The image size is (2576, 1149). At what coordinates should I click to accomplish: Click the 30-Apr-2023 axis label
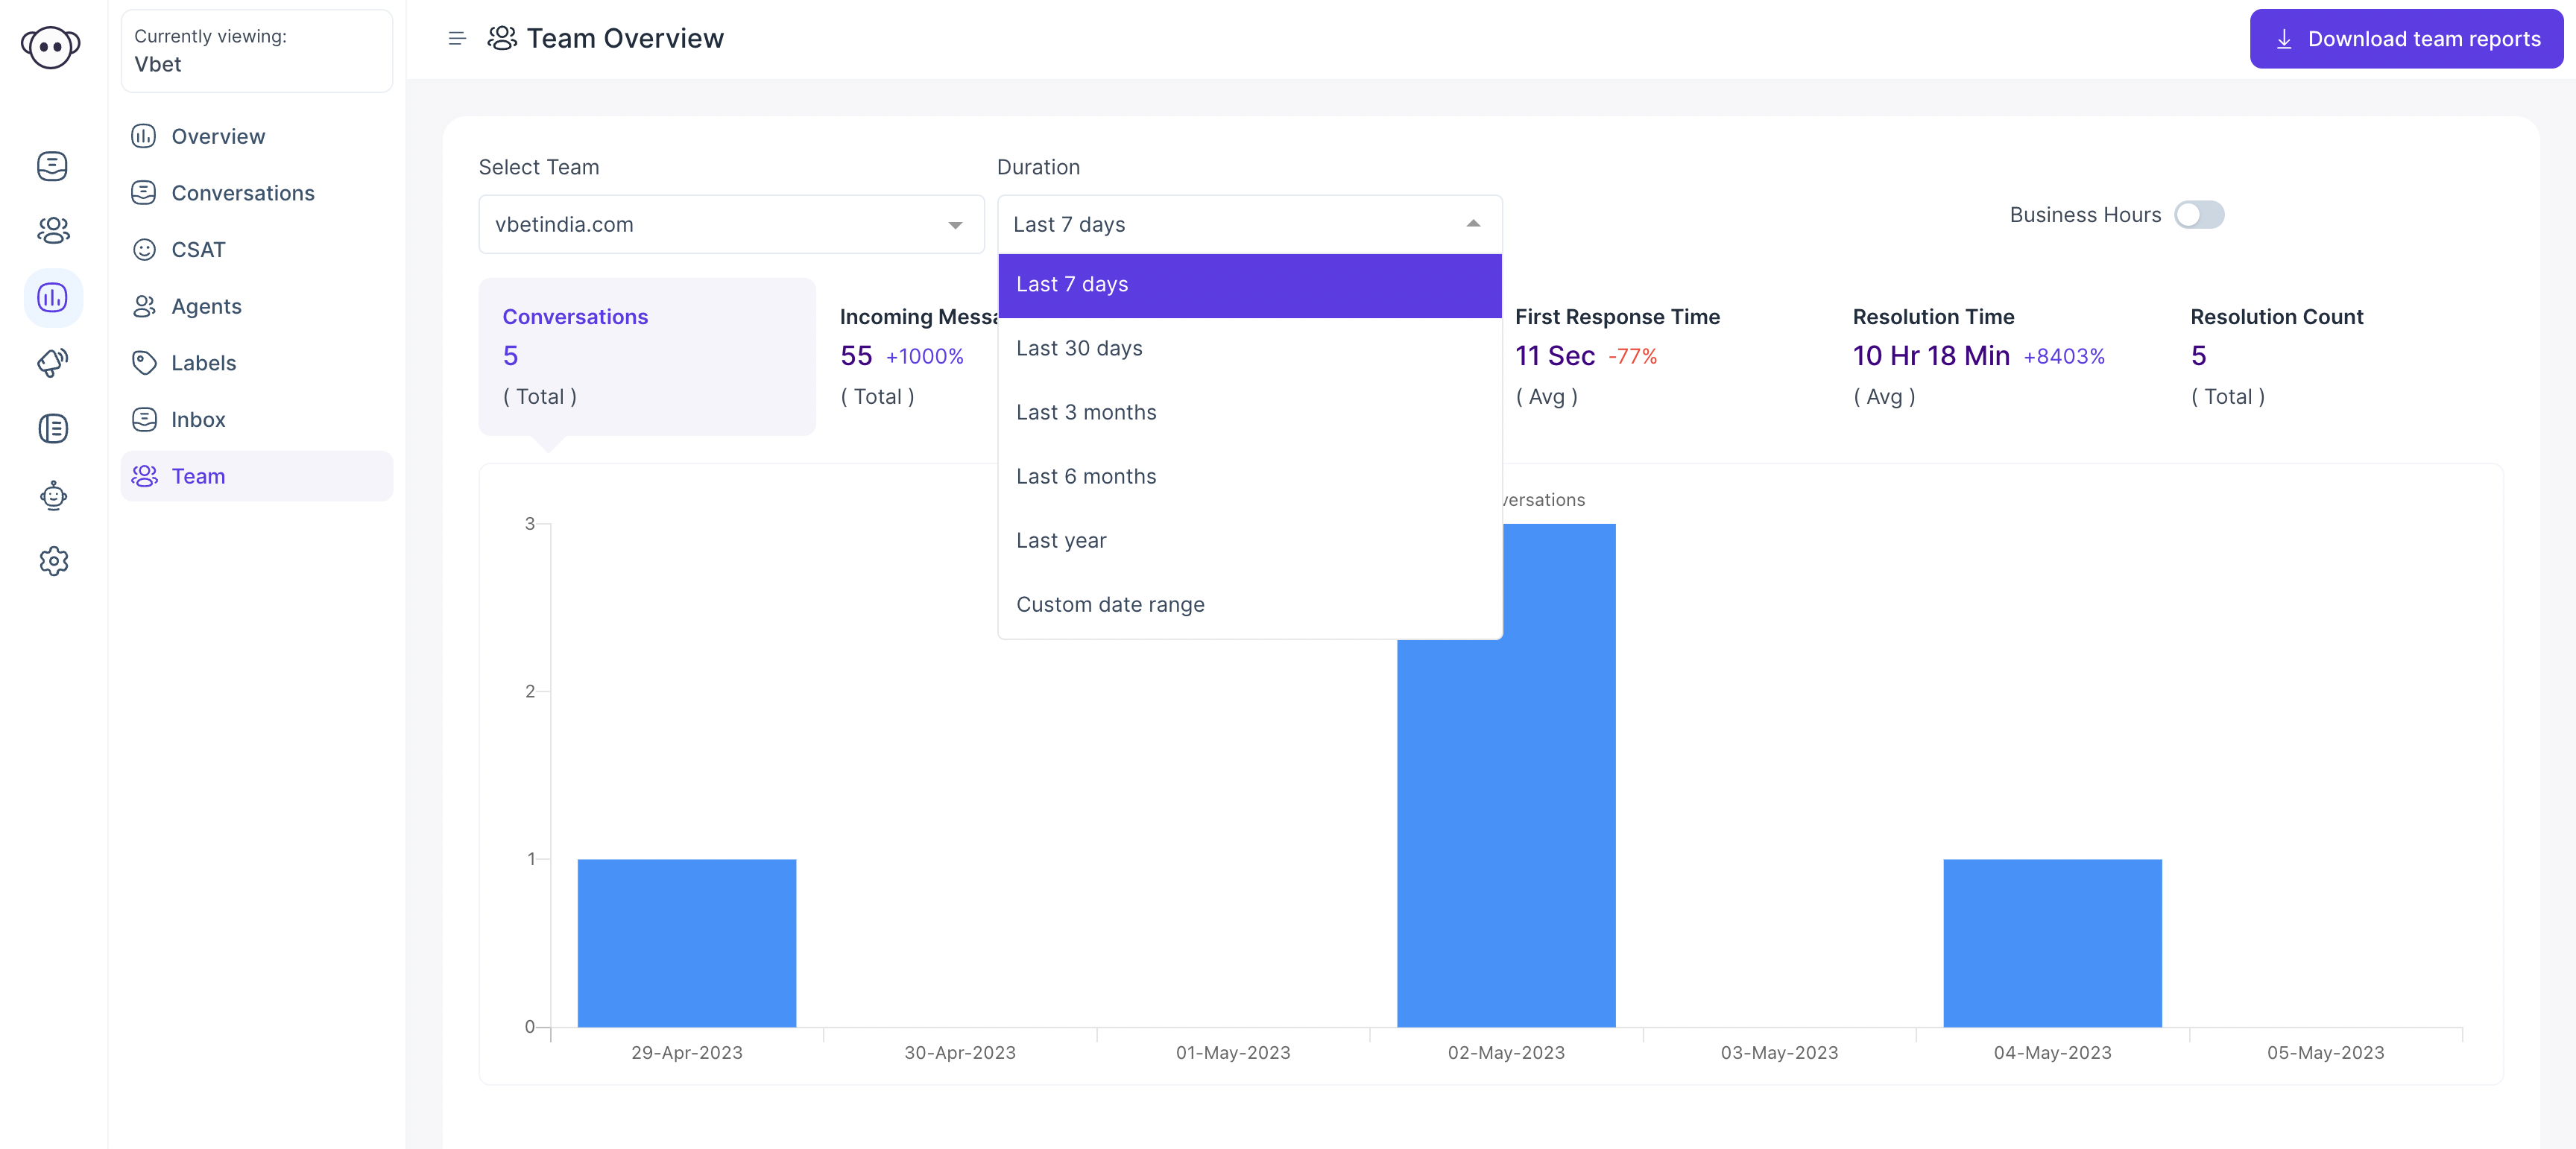pyautogui.click(x=960, y=1052)
